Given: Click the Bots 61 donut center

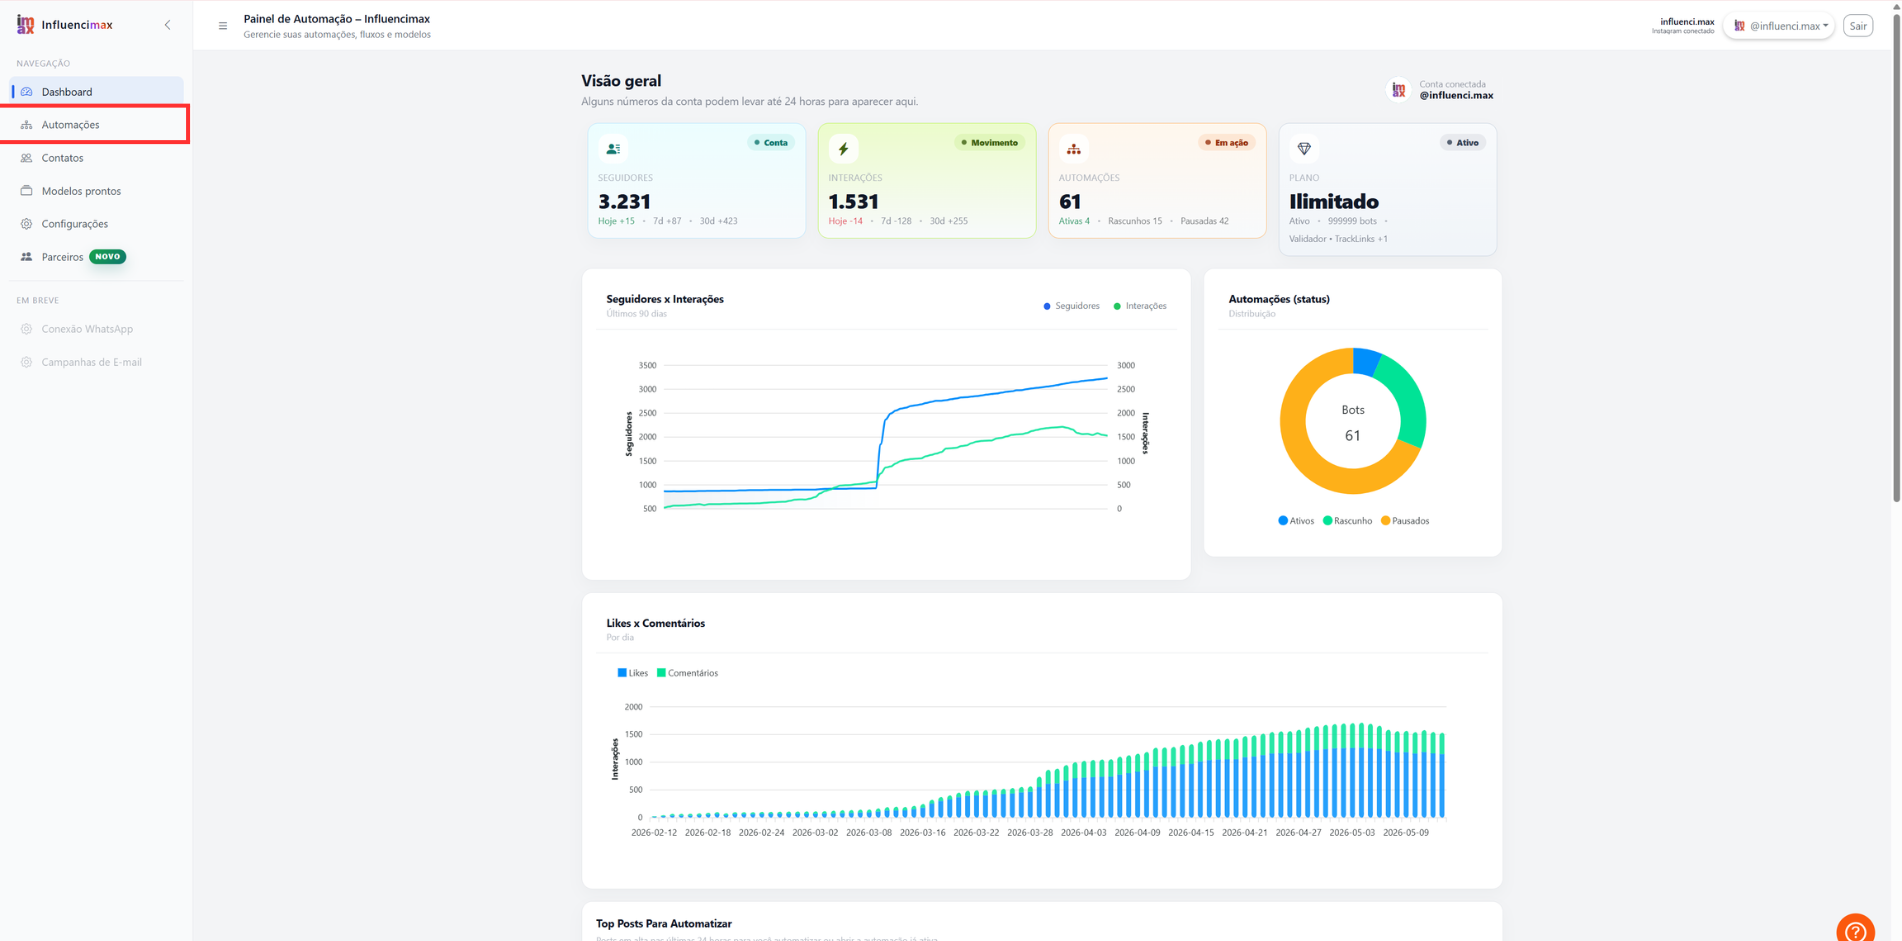Looking at the screenshot, I should (1353, 422).
